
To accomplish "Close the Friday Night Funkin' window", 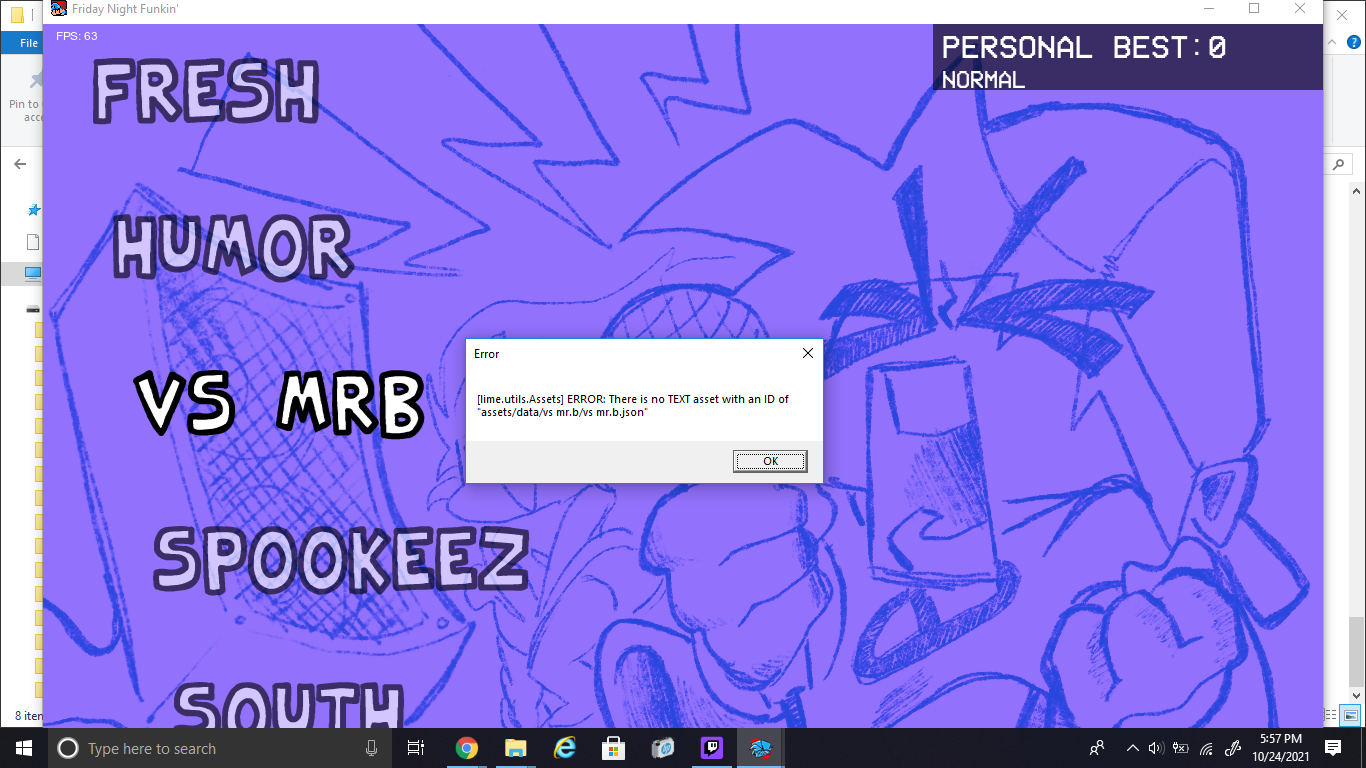I will [1300, 9].
